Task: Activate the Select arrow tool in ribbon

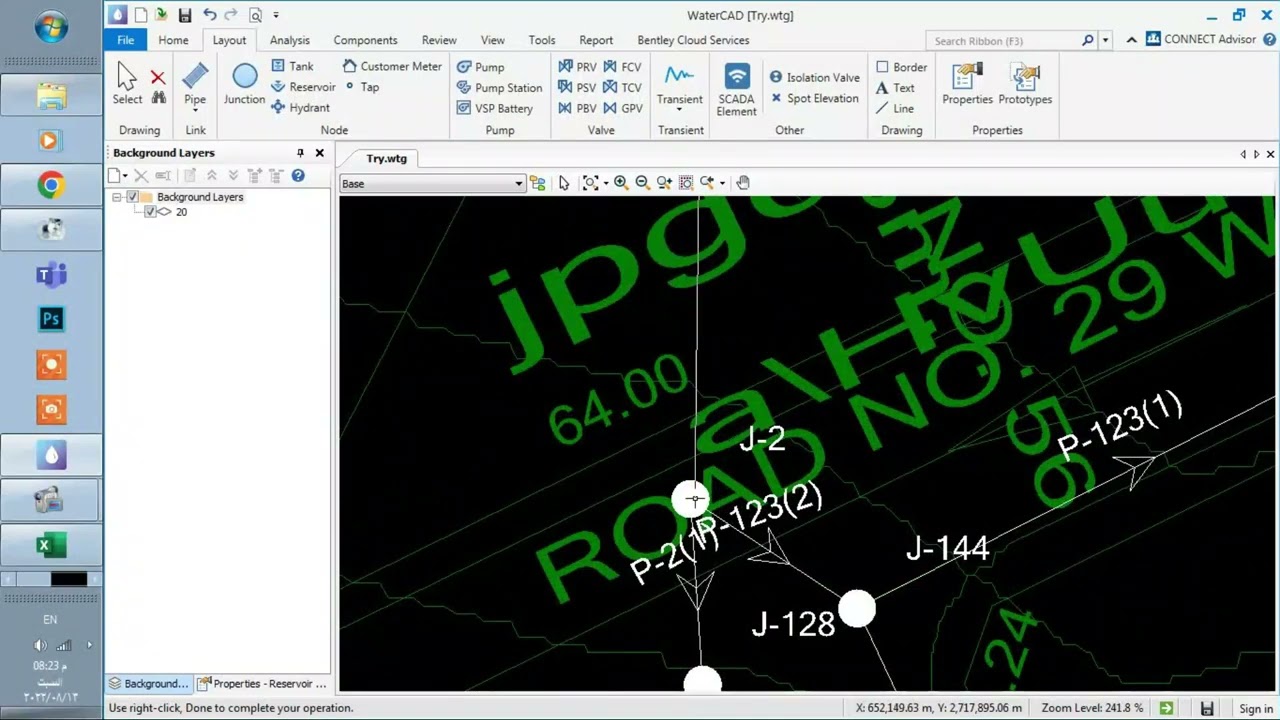Action: (x=127, y=84)
